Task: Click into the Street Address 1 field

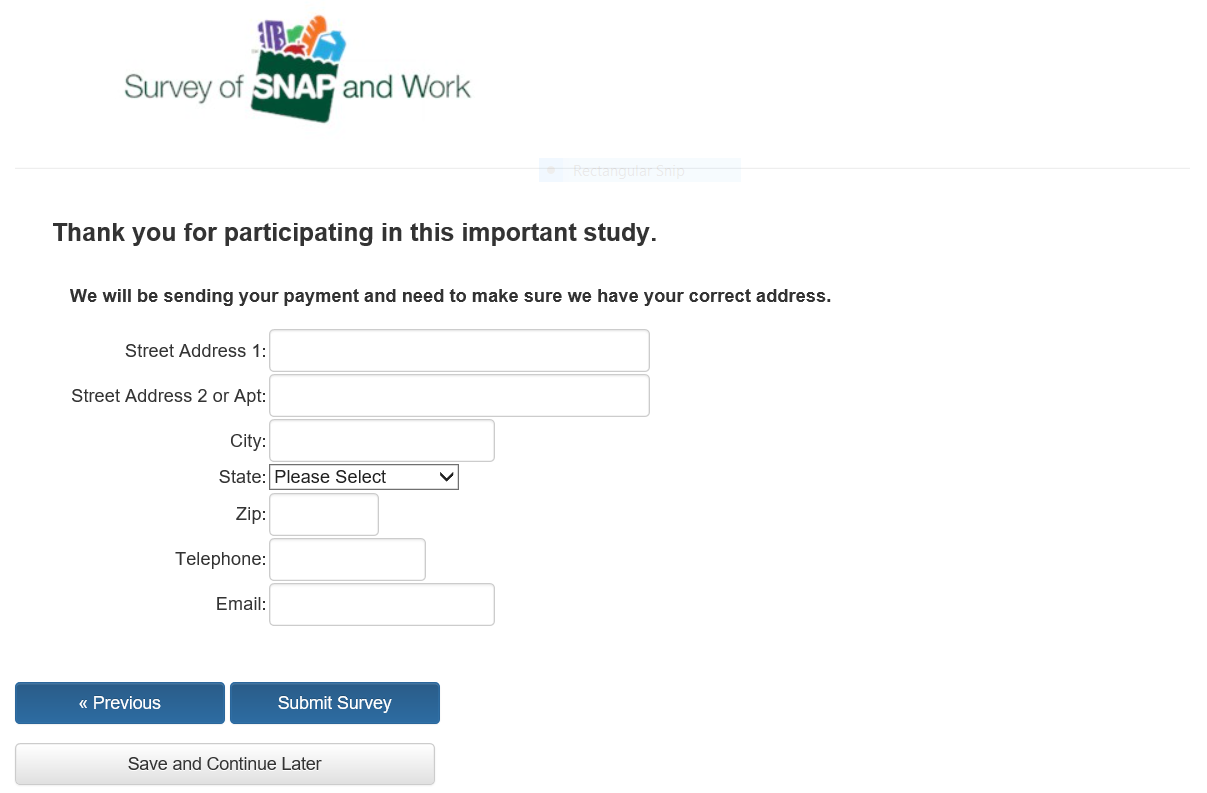Action: click(459, 351)
